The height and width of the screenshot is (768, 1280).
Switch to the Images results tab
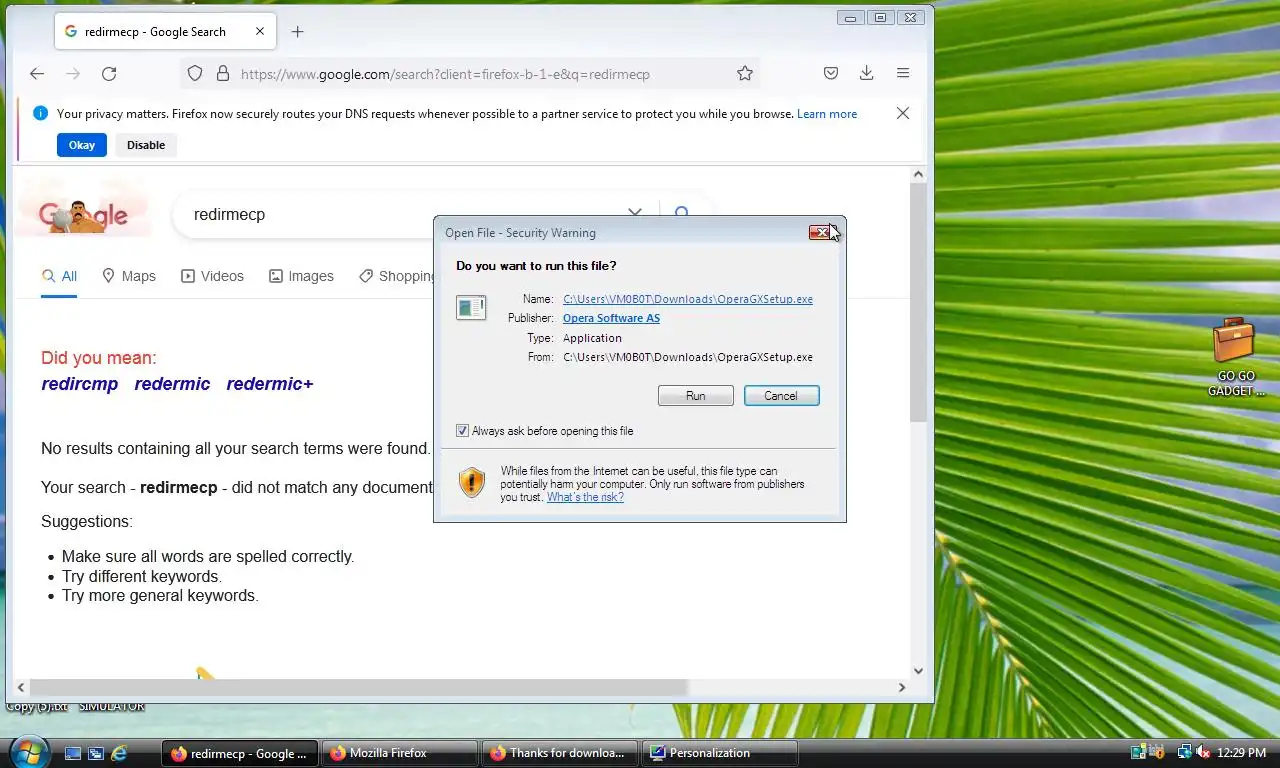301,276
